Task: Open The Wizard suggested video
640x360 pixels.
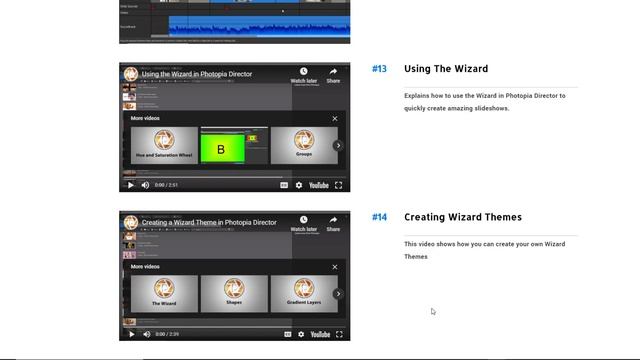Action: (x=164, y=294)
